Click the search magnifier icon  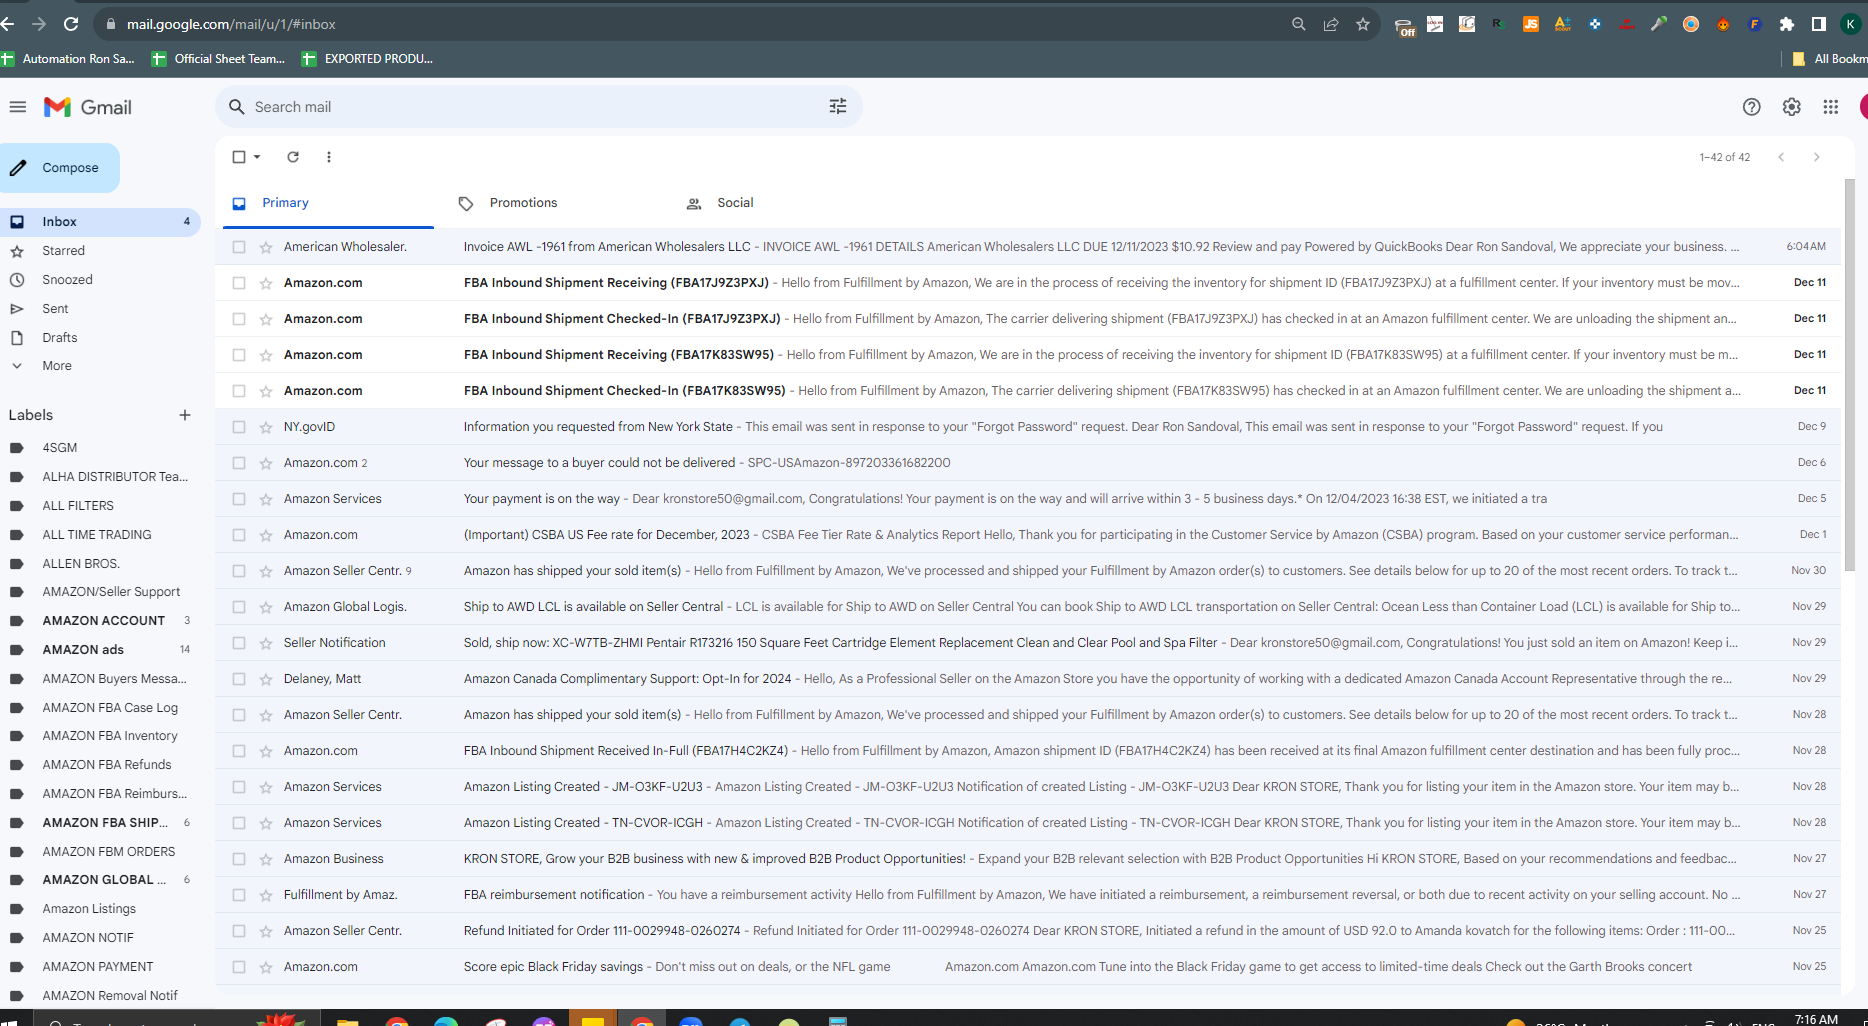[x=237, y=107]
